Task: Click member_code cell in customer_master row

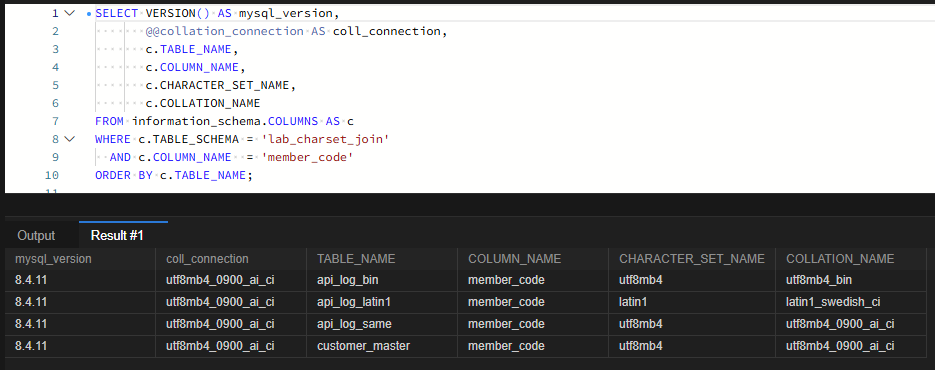Action: pos(533,346)
